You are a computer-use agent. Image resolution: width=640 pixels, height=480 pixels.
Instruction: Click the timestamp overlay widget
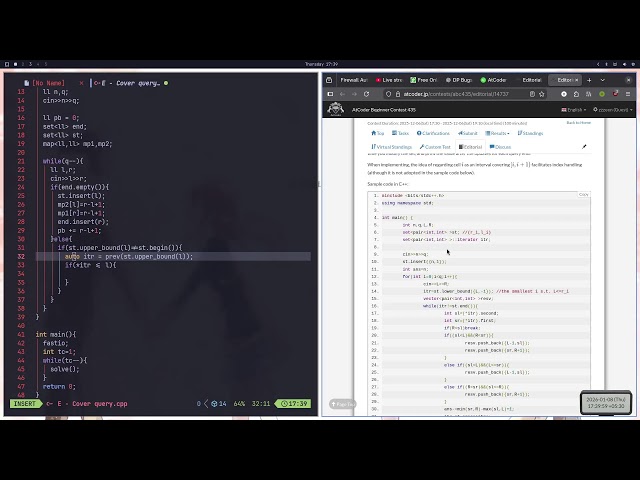click(606, 403)
